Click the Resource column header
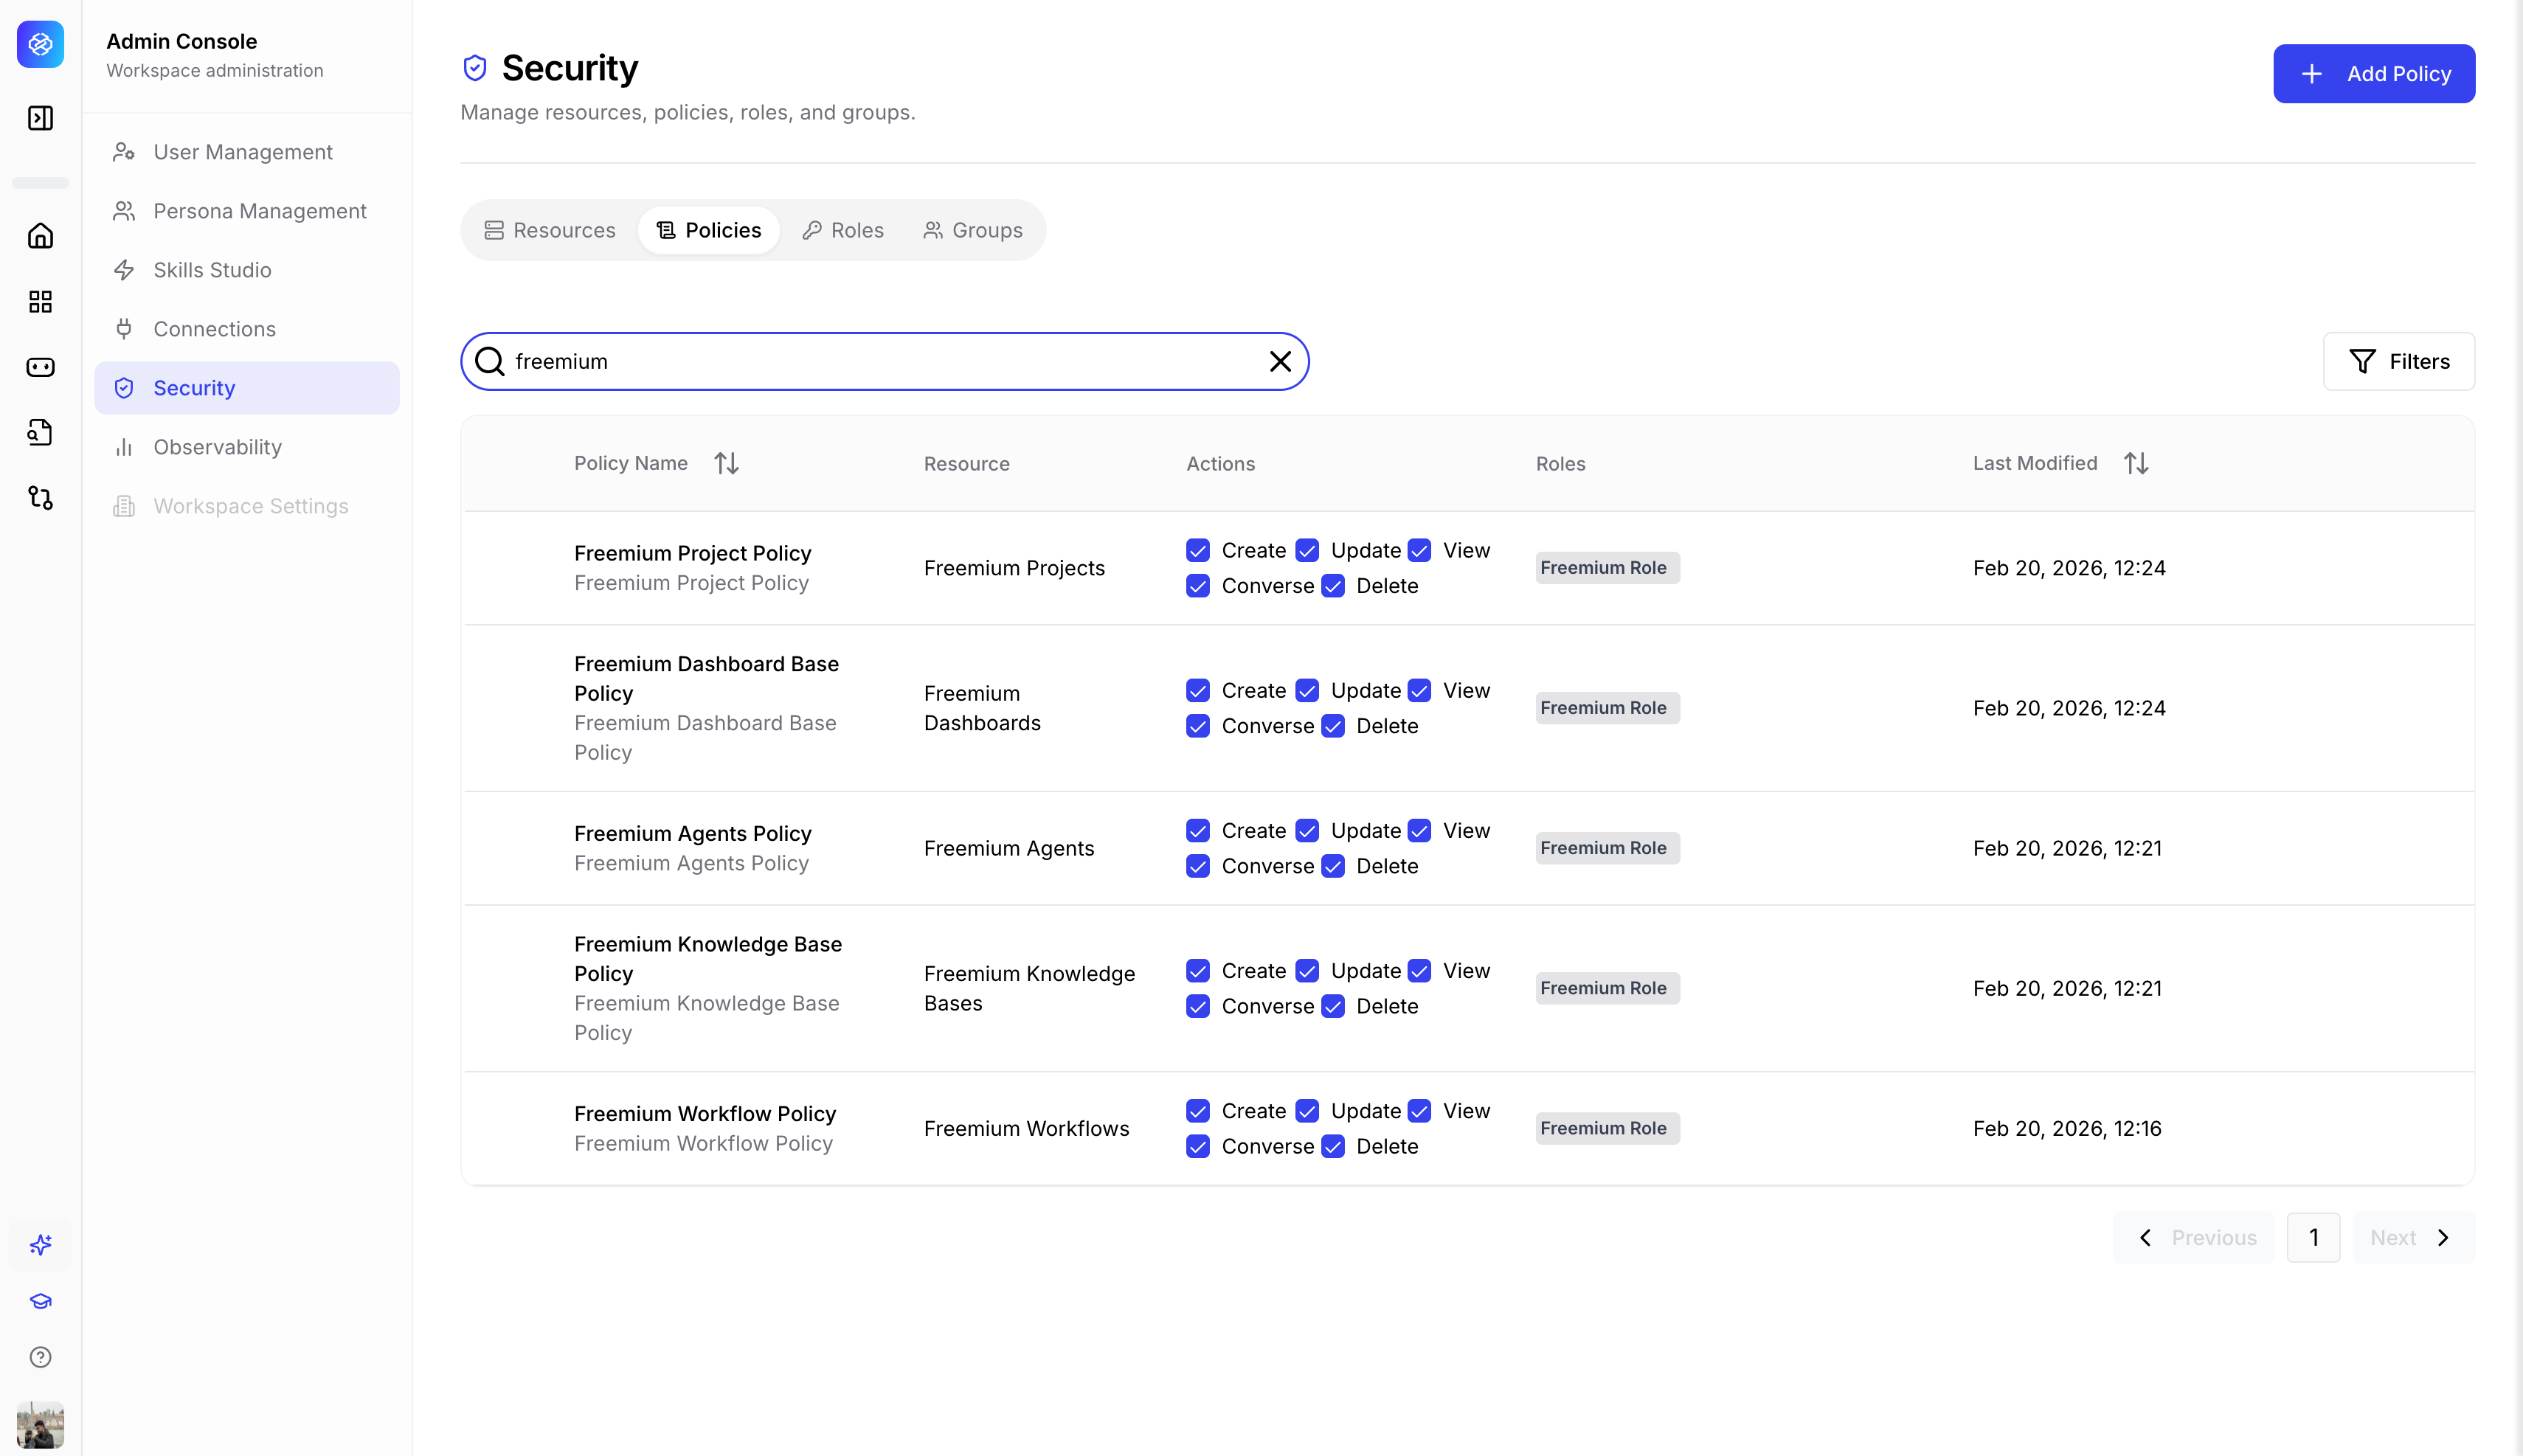The height and width of the screenshot is (1456, 2523). pyautogui.click(x=966, y=464)
